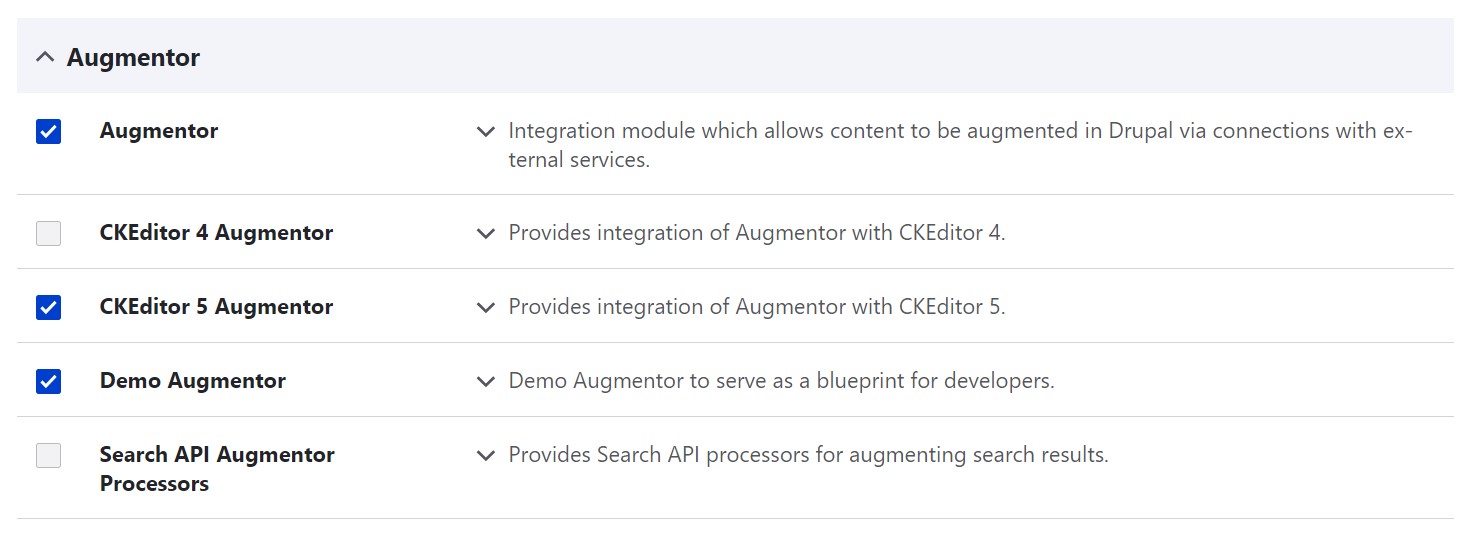Disable the CKEditor 5 Augmentor checkbox
This screenshot has width=1472, height=535.
coord(48,307)
